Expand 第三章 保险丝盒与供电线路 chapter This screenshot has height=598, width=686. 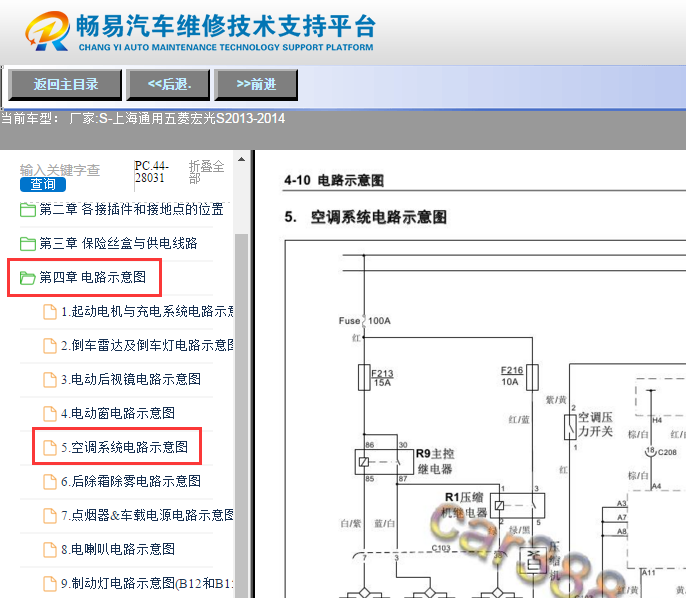click(118, 243)
